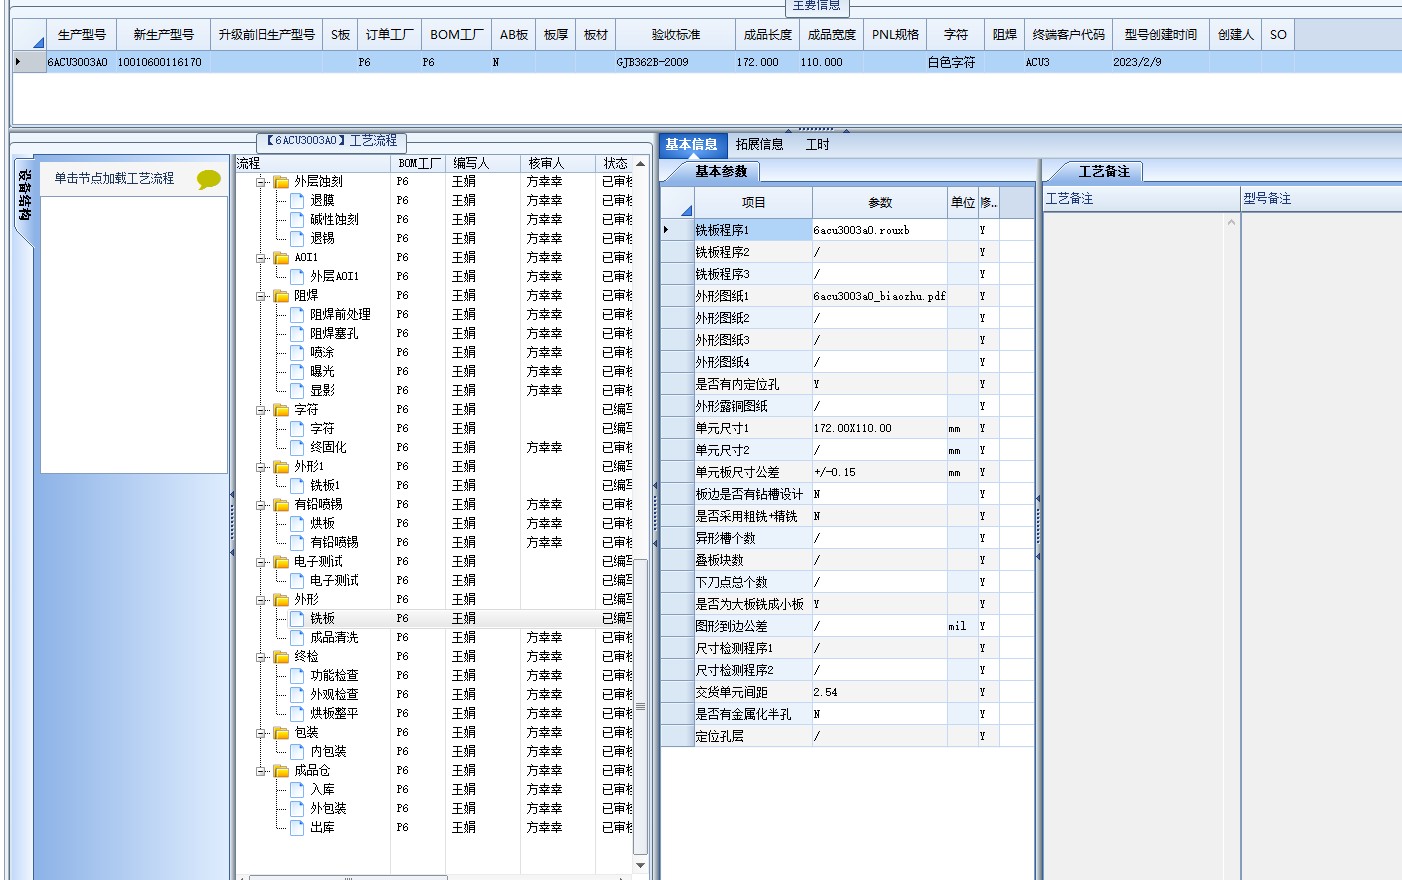Collapse the 外形1 tree node
The height and width of the screenshot is (880, 1402).
pyautogui.click(x=261, y=467)
